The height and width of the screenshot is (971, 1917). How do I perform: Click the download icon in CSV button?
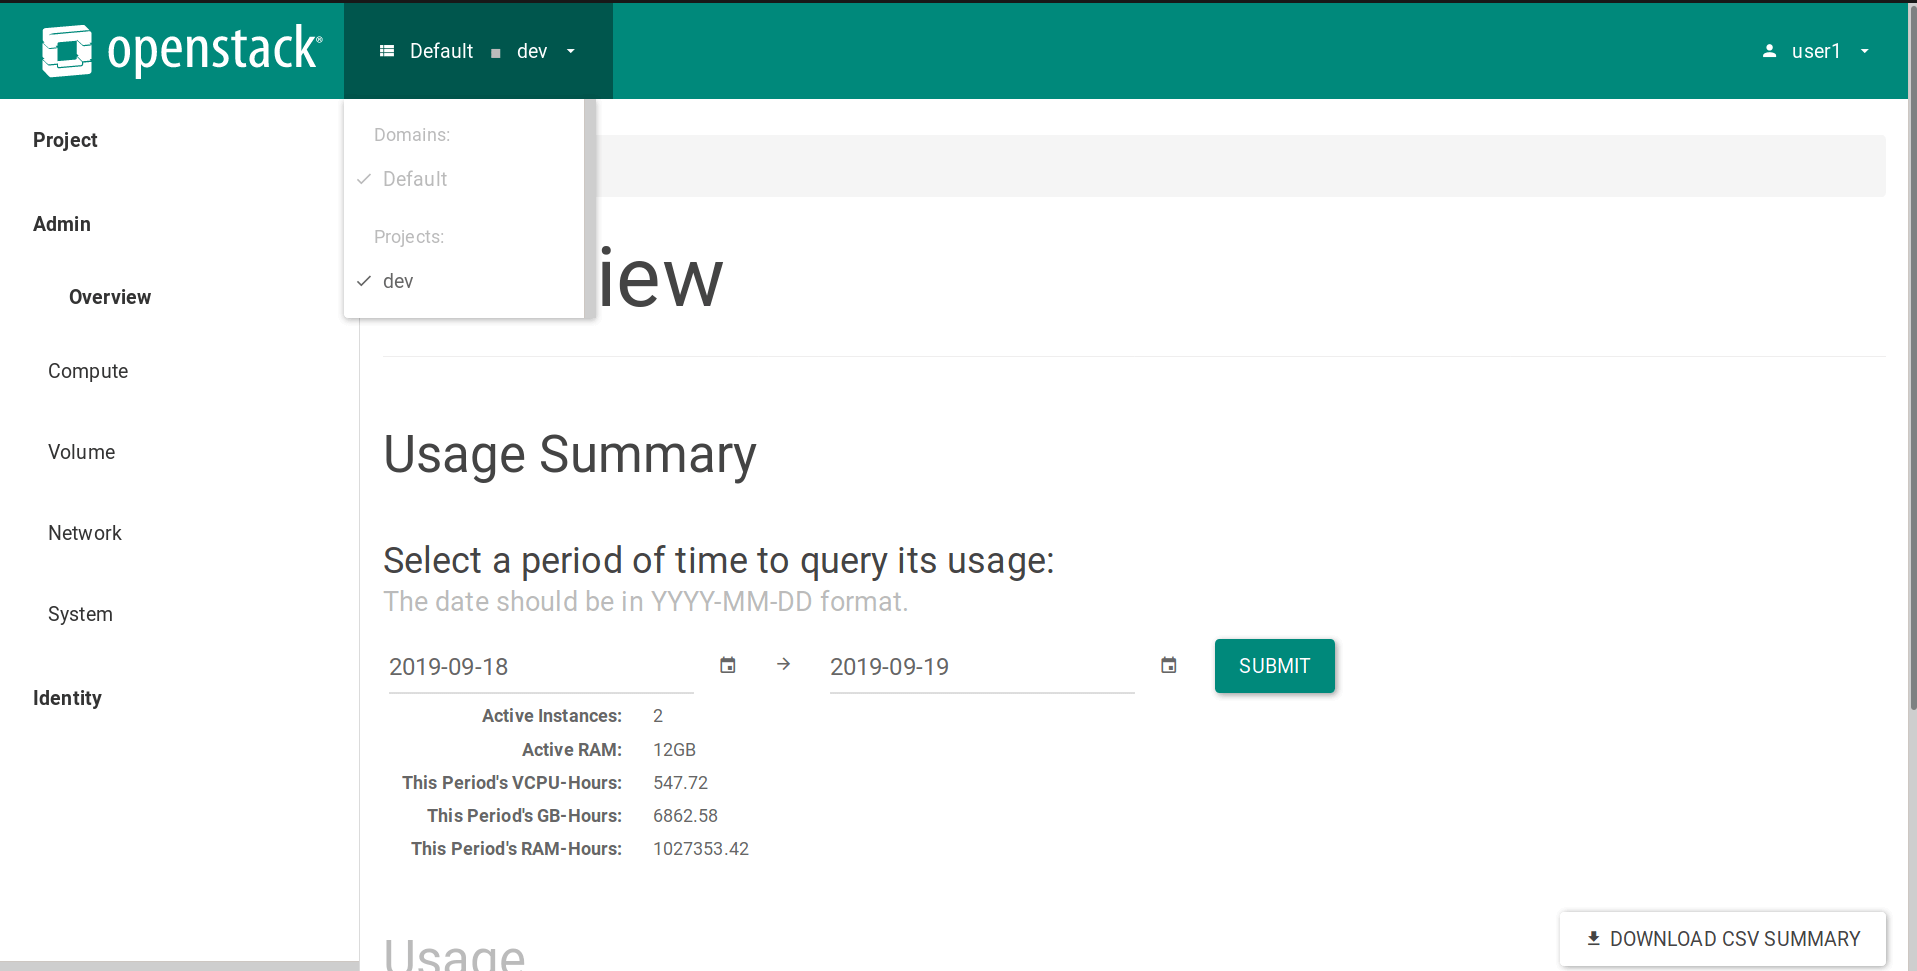pos(1593,938)
